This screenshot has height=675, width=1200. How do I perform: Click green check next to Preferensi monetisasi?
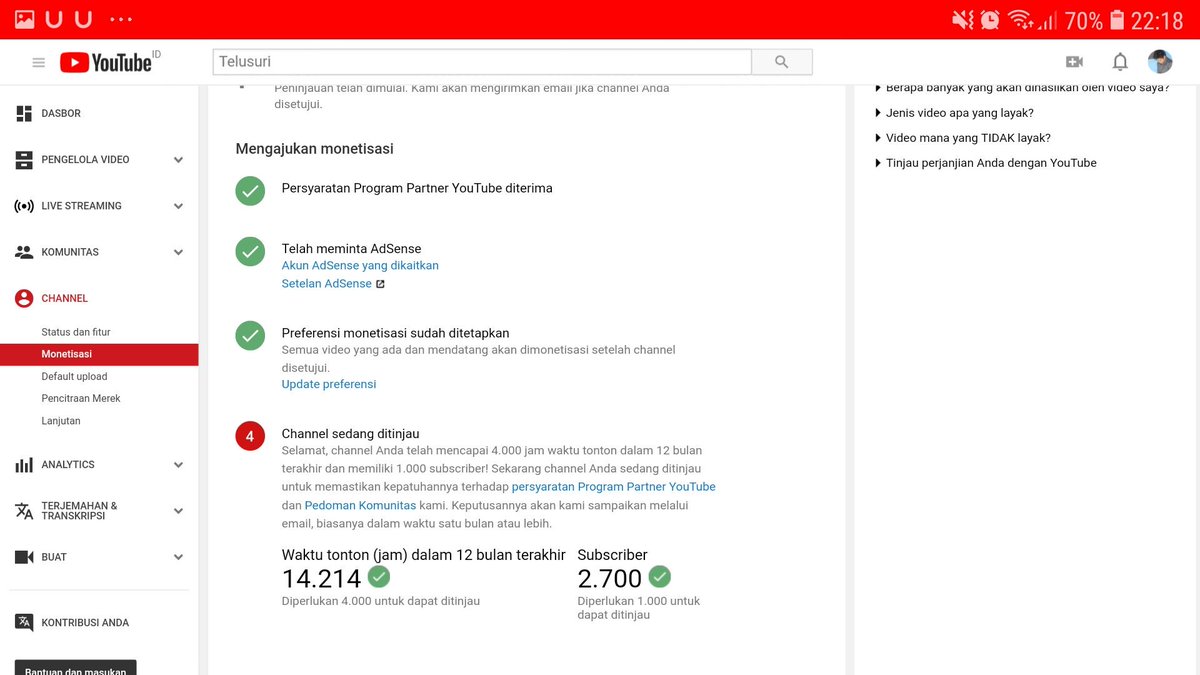point(250,335)
